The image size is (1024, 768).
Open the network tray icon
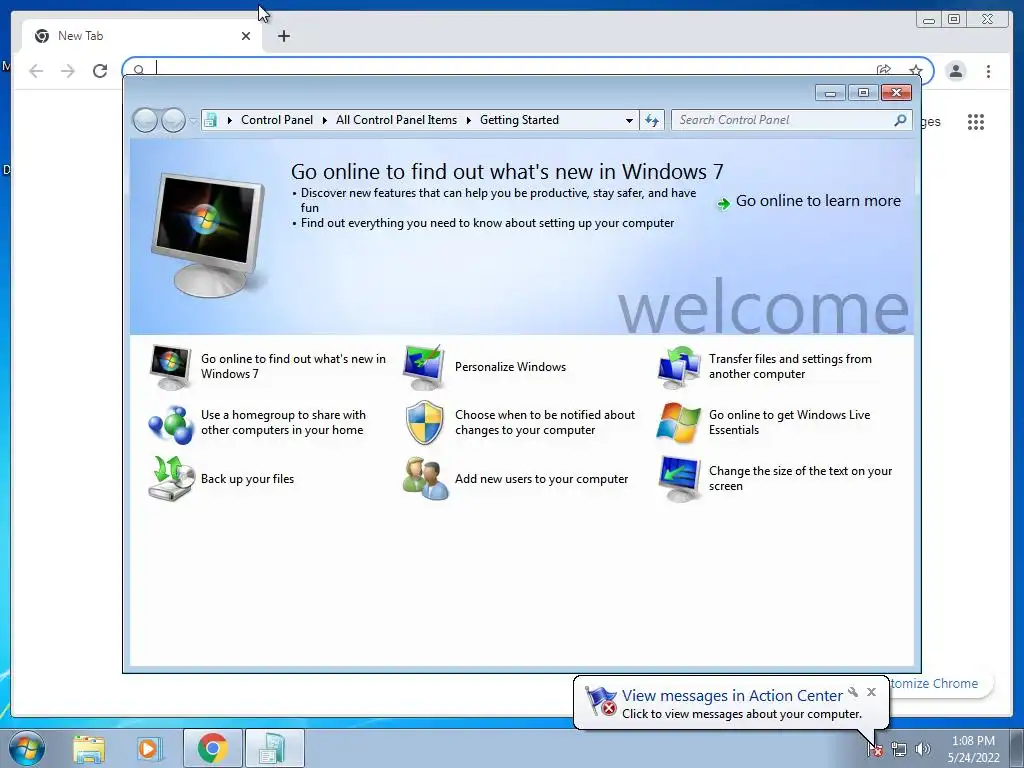[x=899, y=749]
